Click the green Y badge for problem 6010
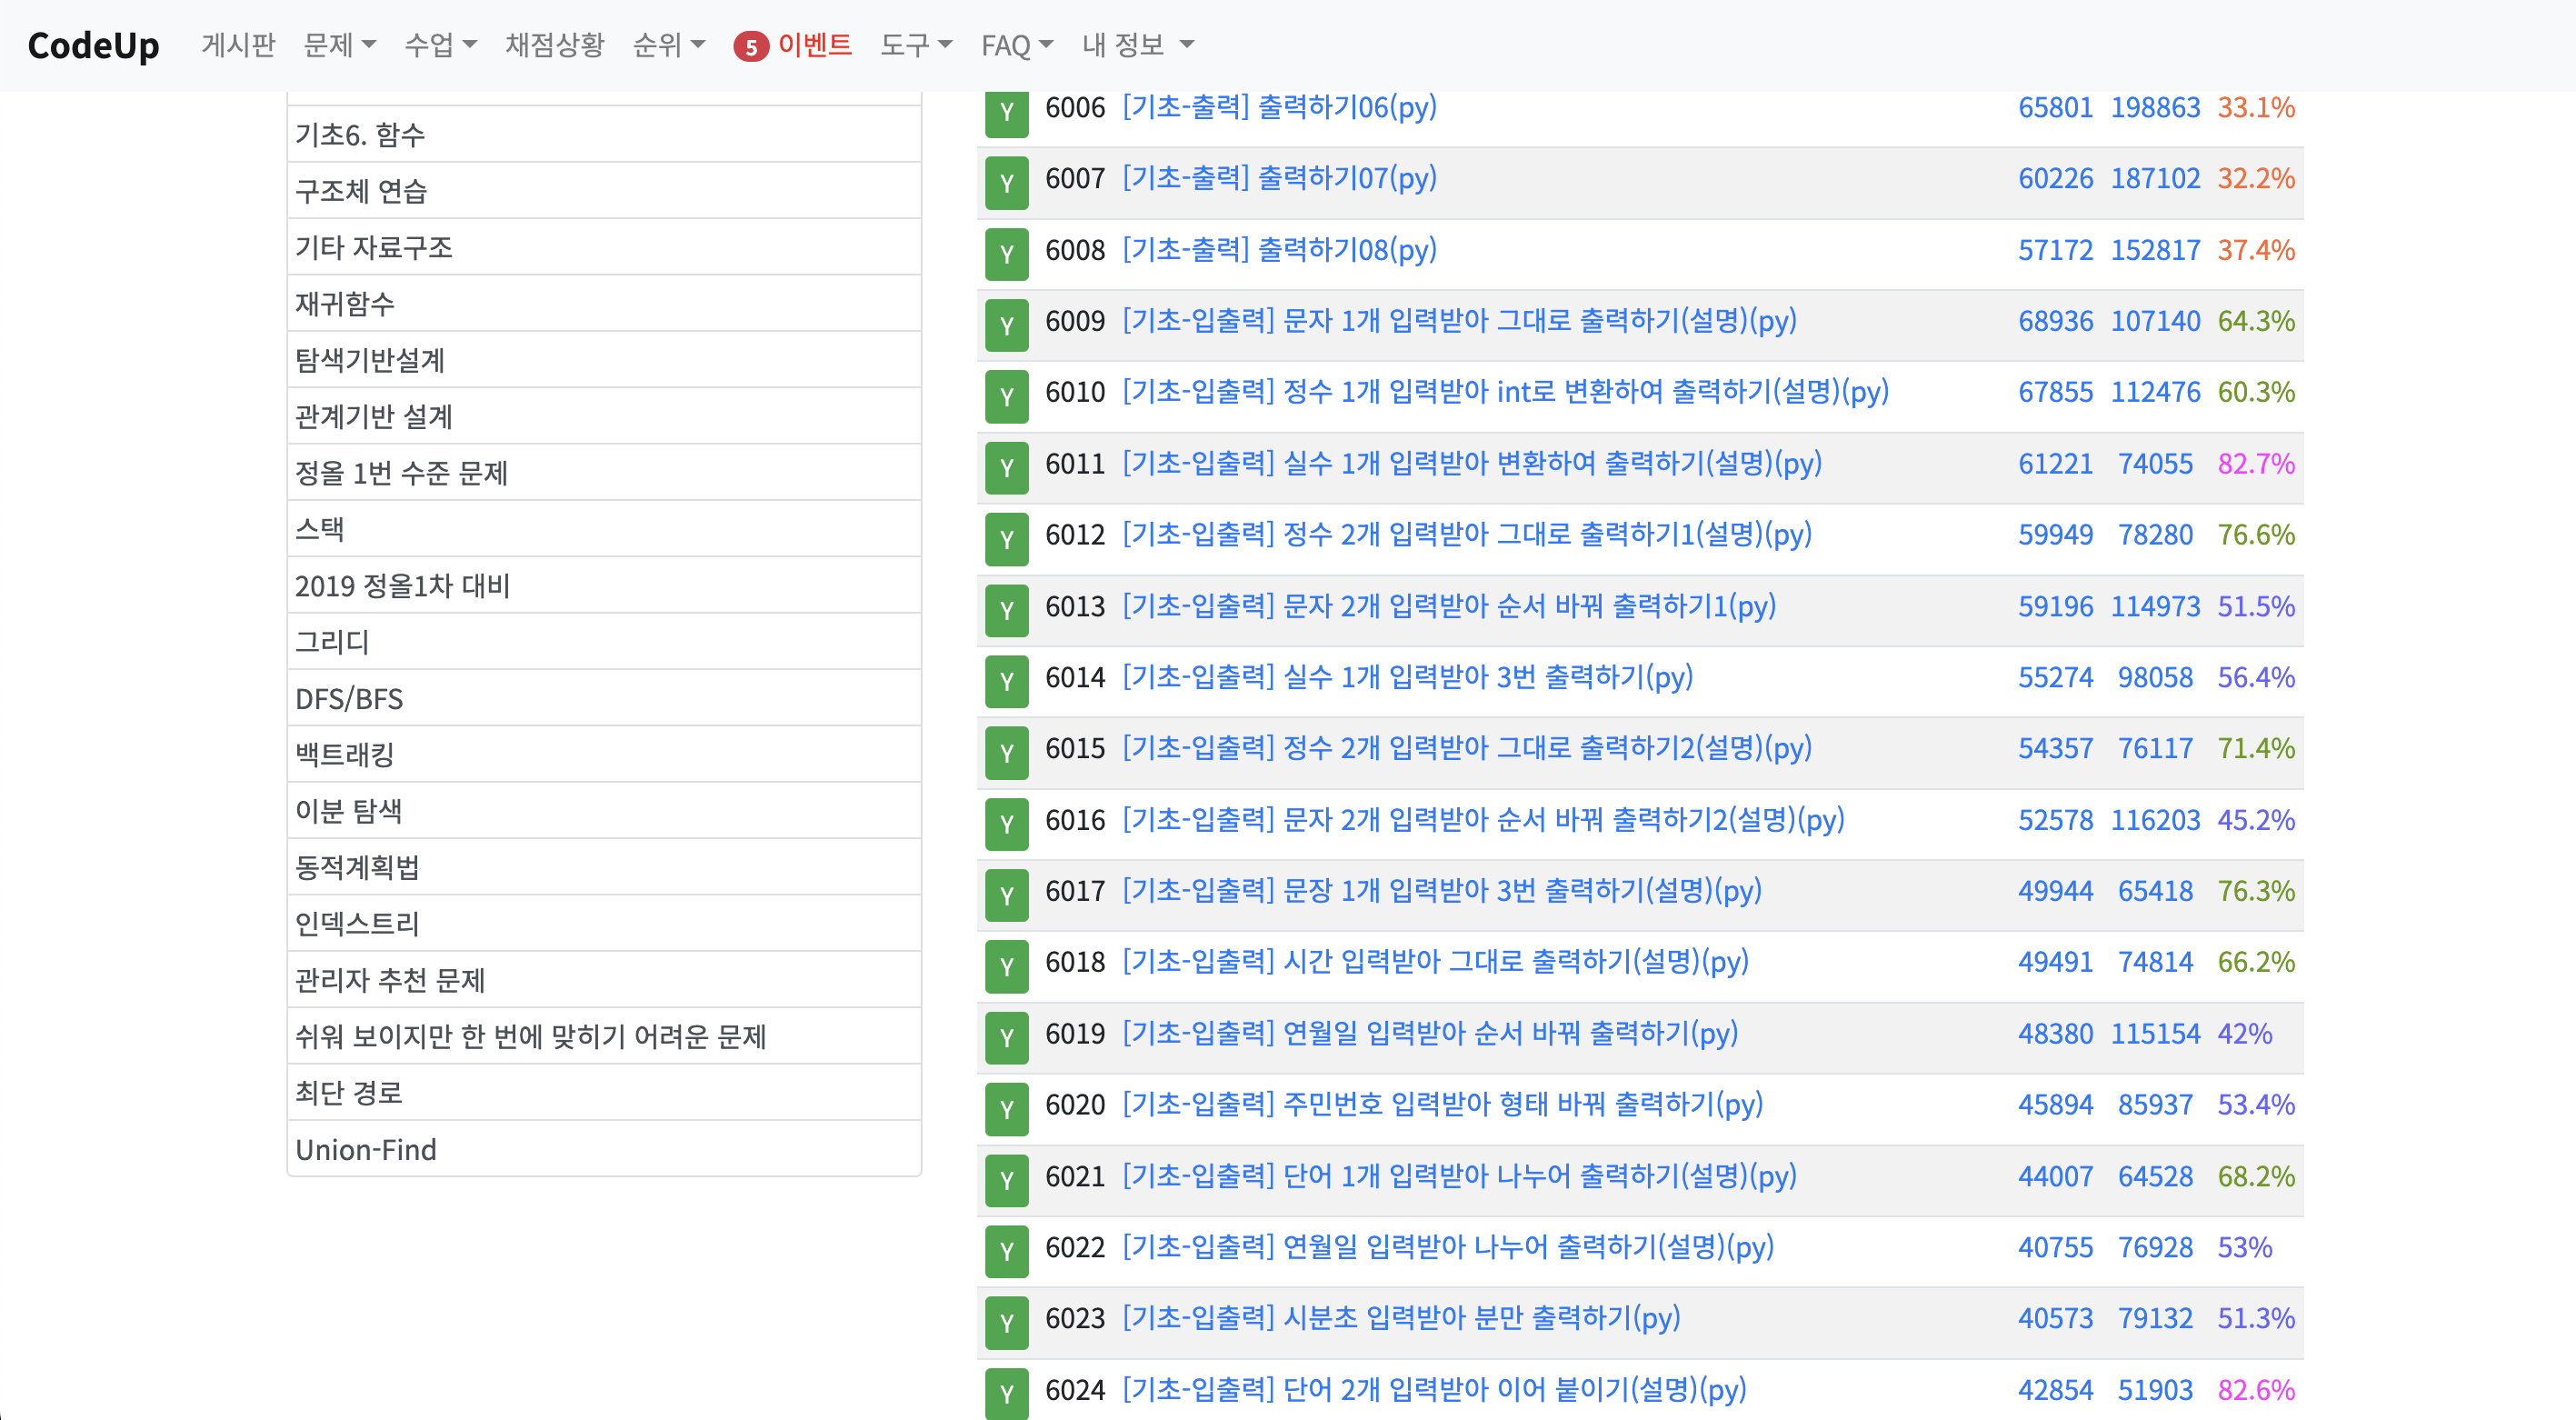This screenshot has height=1420, width=2576. [x=1006, y=397]
